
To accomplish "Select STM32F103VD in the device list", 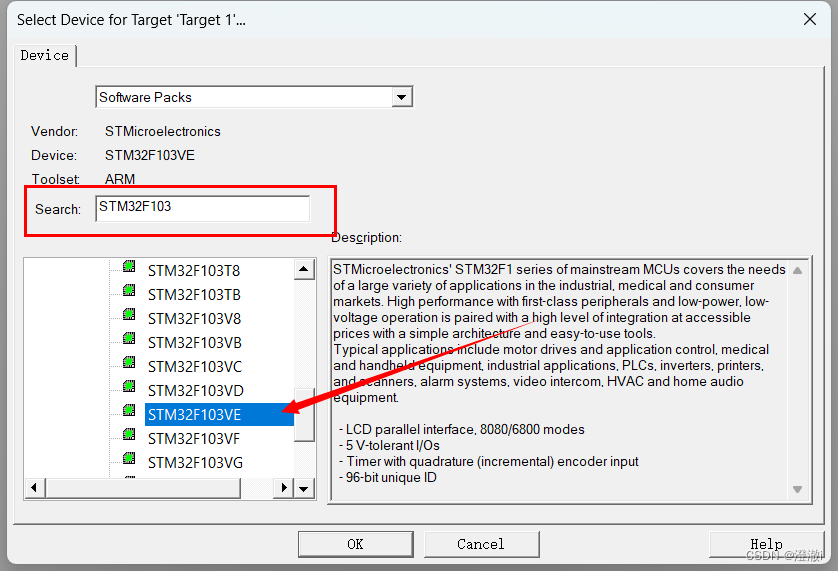I will 196,391.
